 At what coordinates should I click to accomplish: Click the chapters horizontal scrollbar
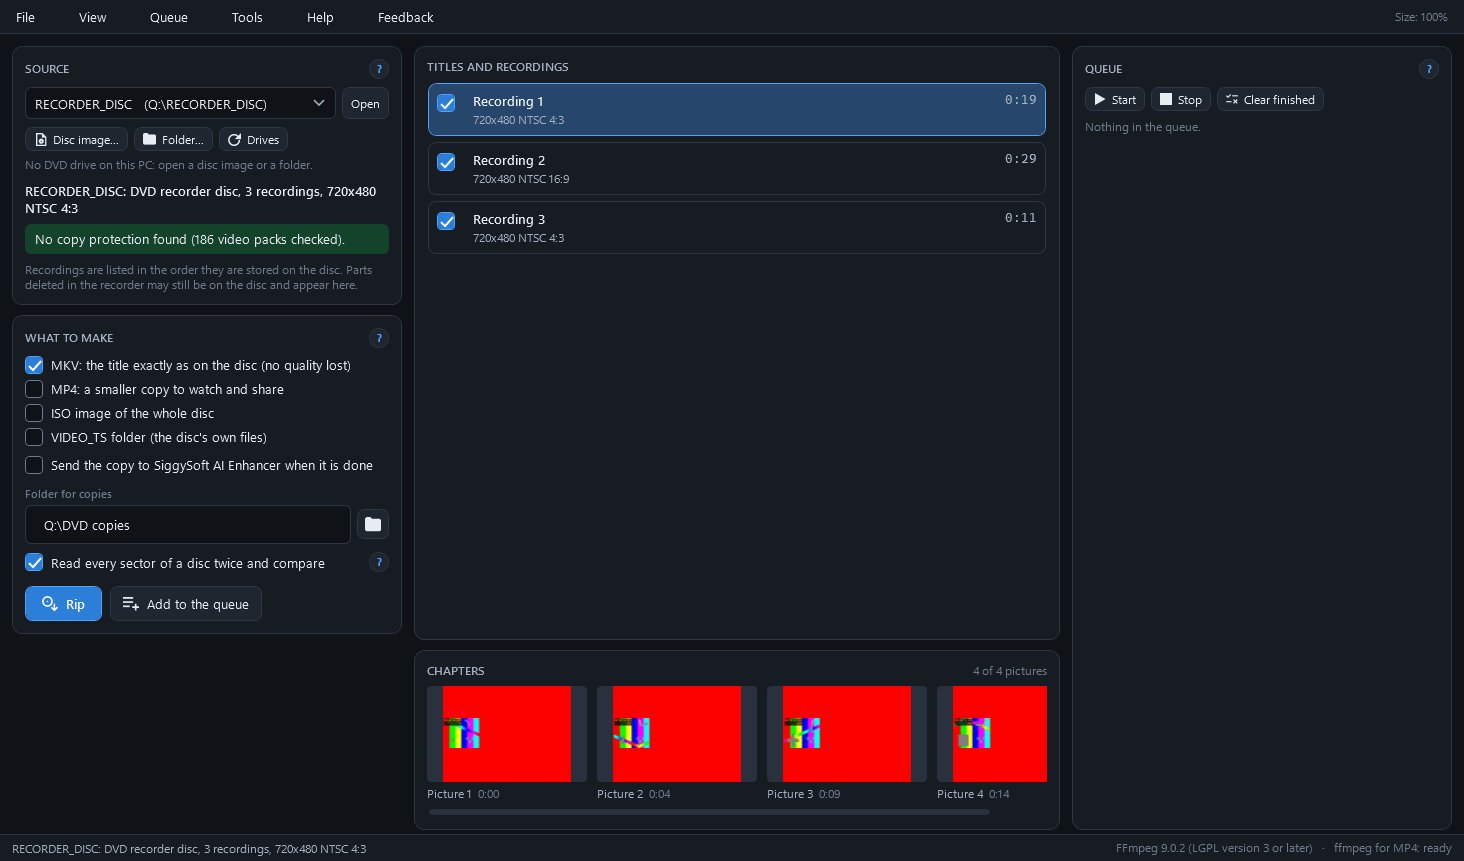[x=709, y=812]
